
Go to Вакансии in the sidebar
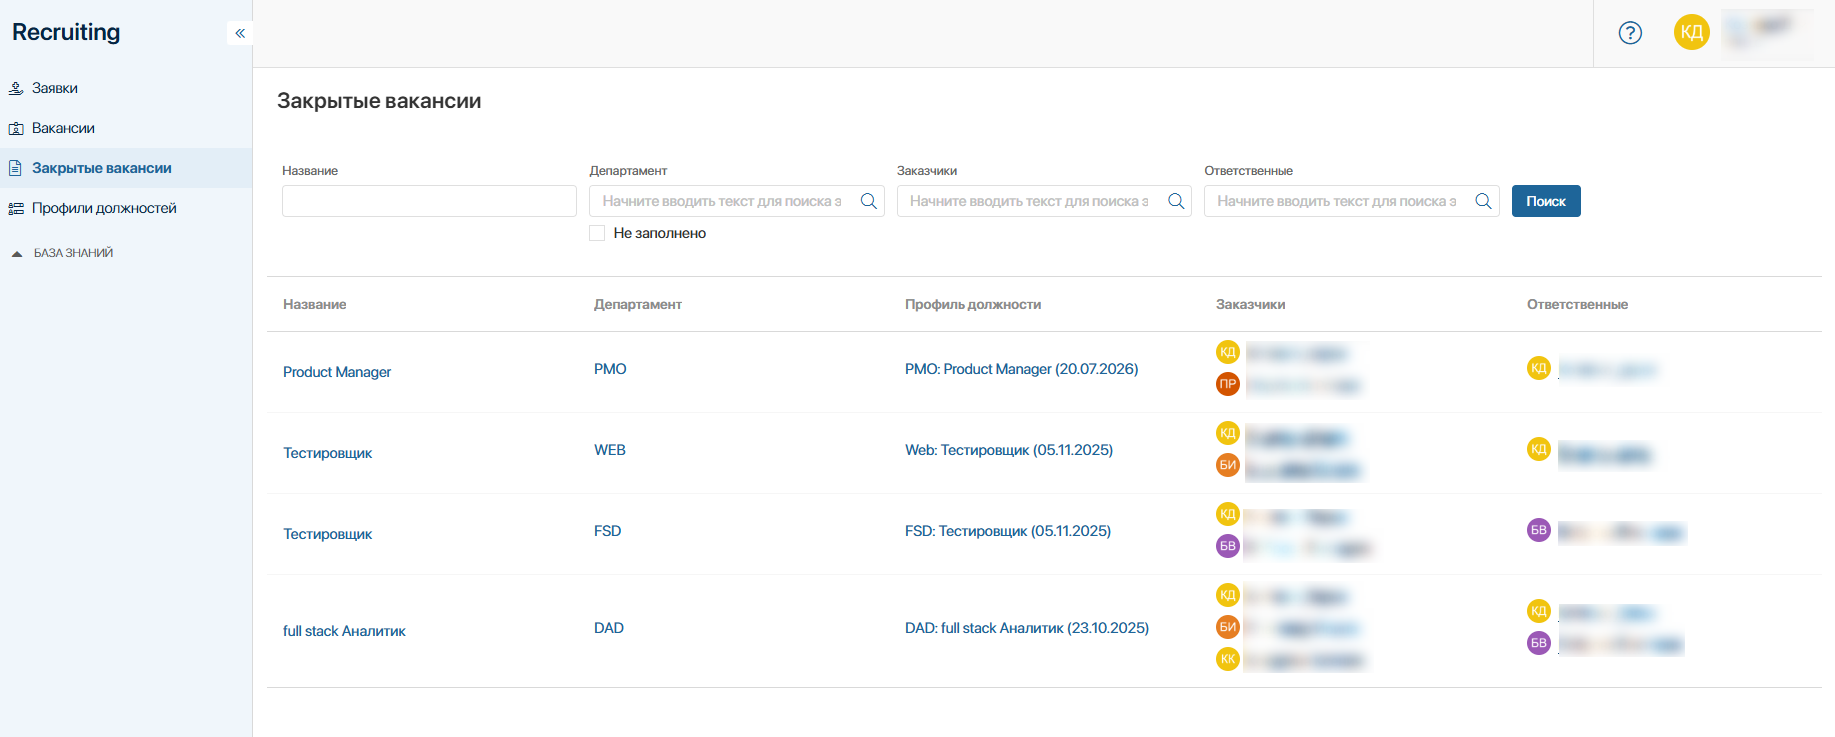point(63,128)
